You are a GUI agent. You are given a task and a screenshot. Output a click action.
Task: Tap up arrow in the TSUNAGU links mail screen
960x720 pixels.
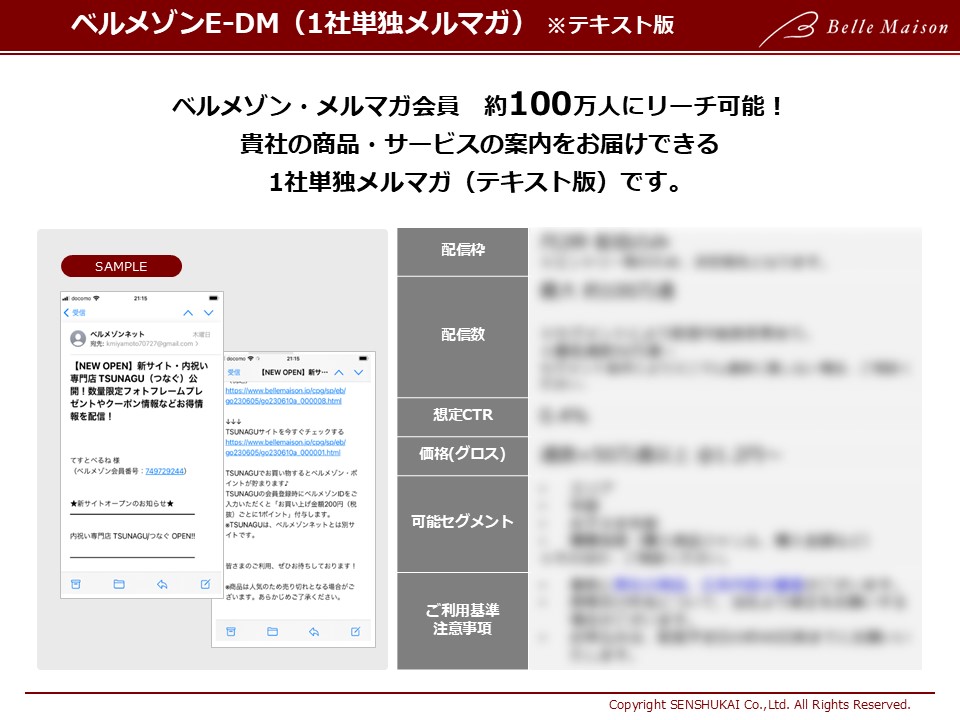[339, 372]
